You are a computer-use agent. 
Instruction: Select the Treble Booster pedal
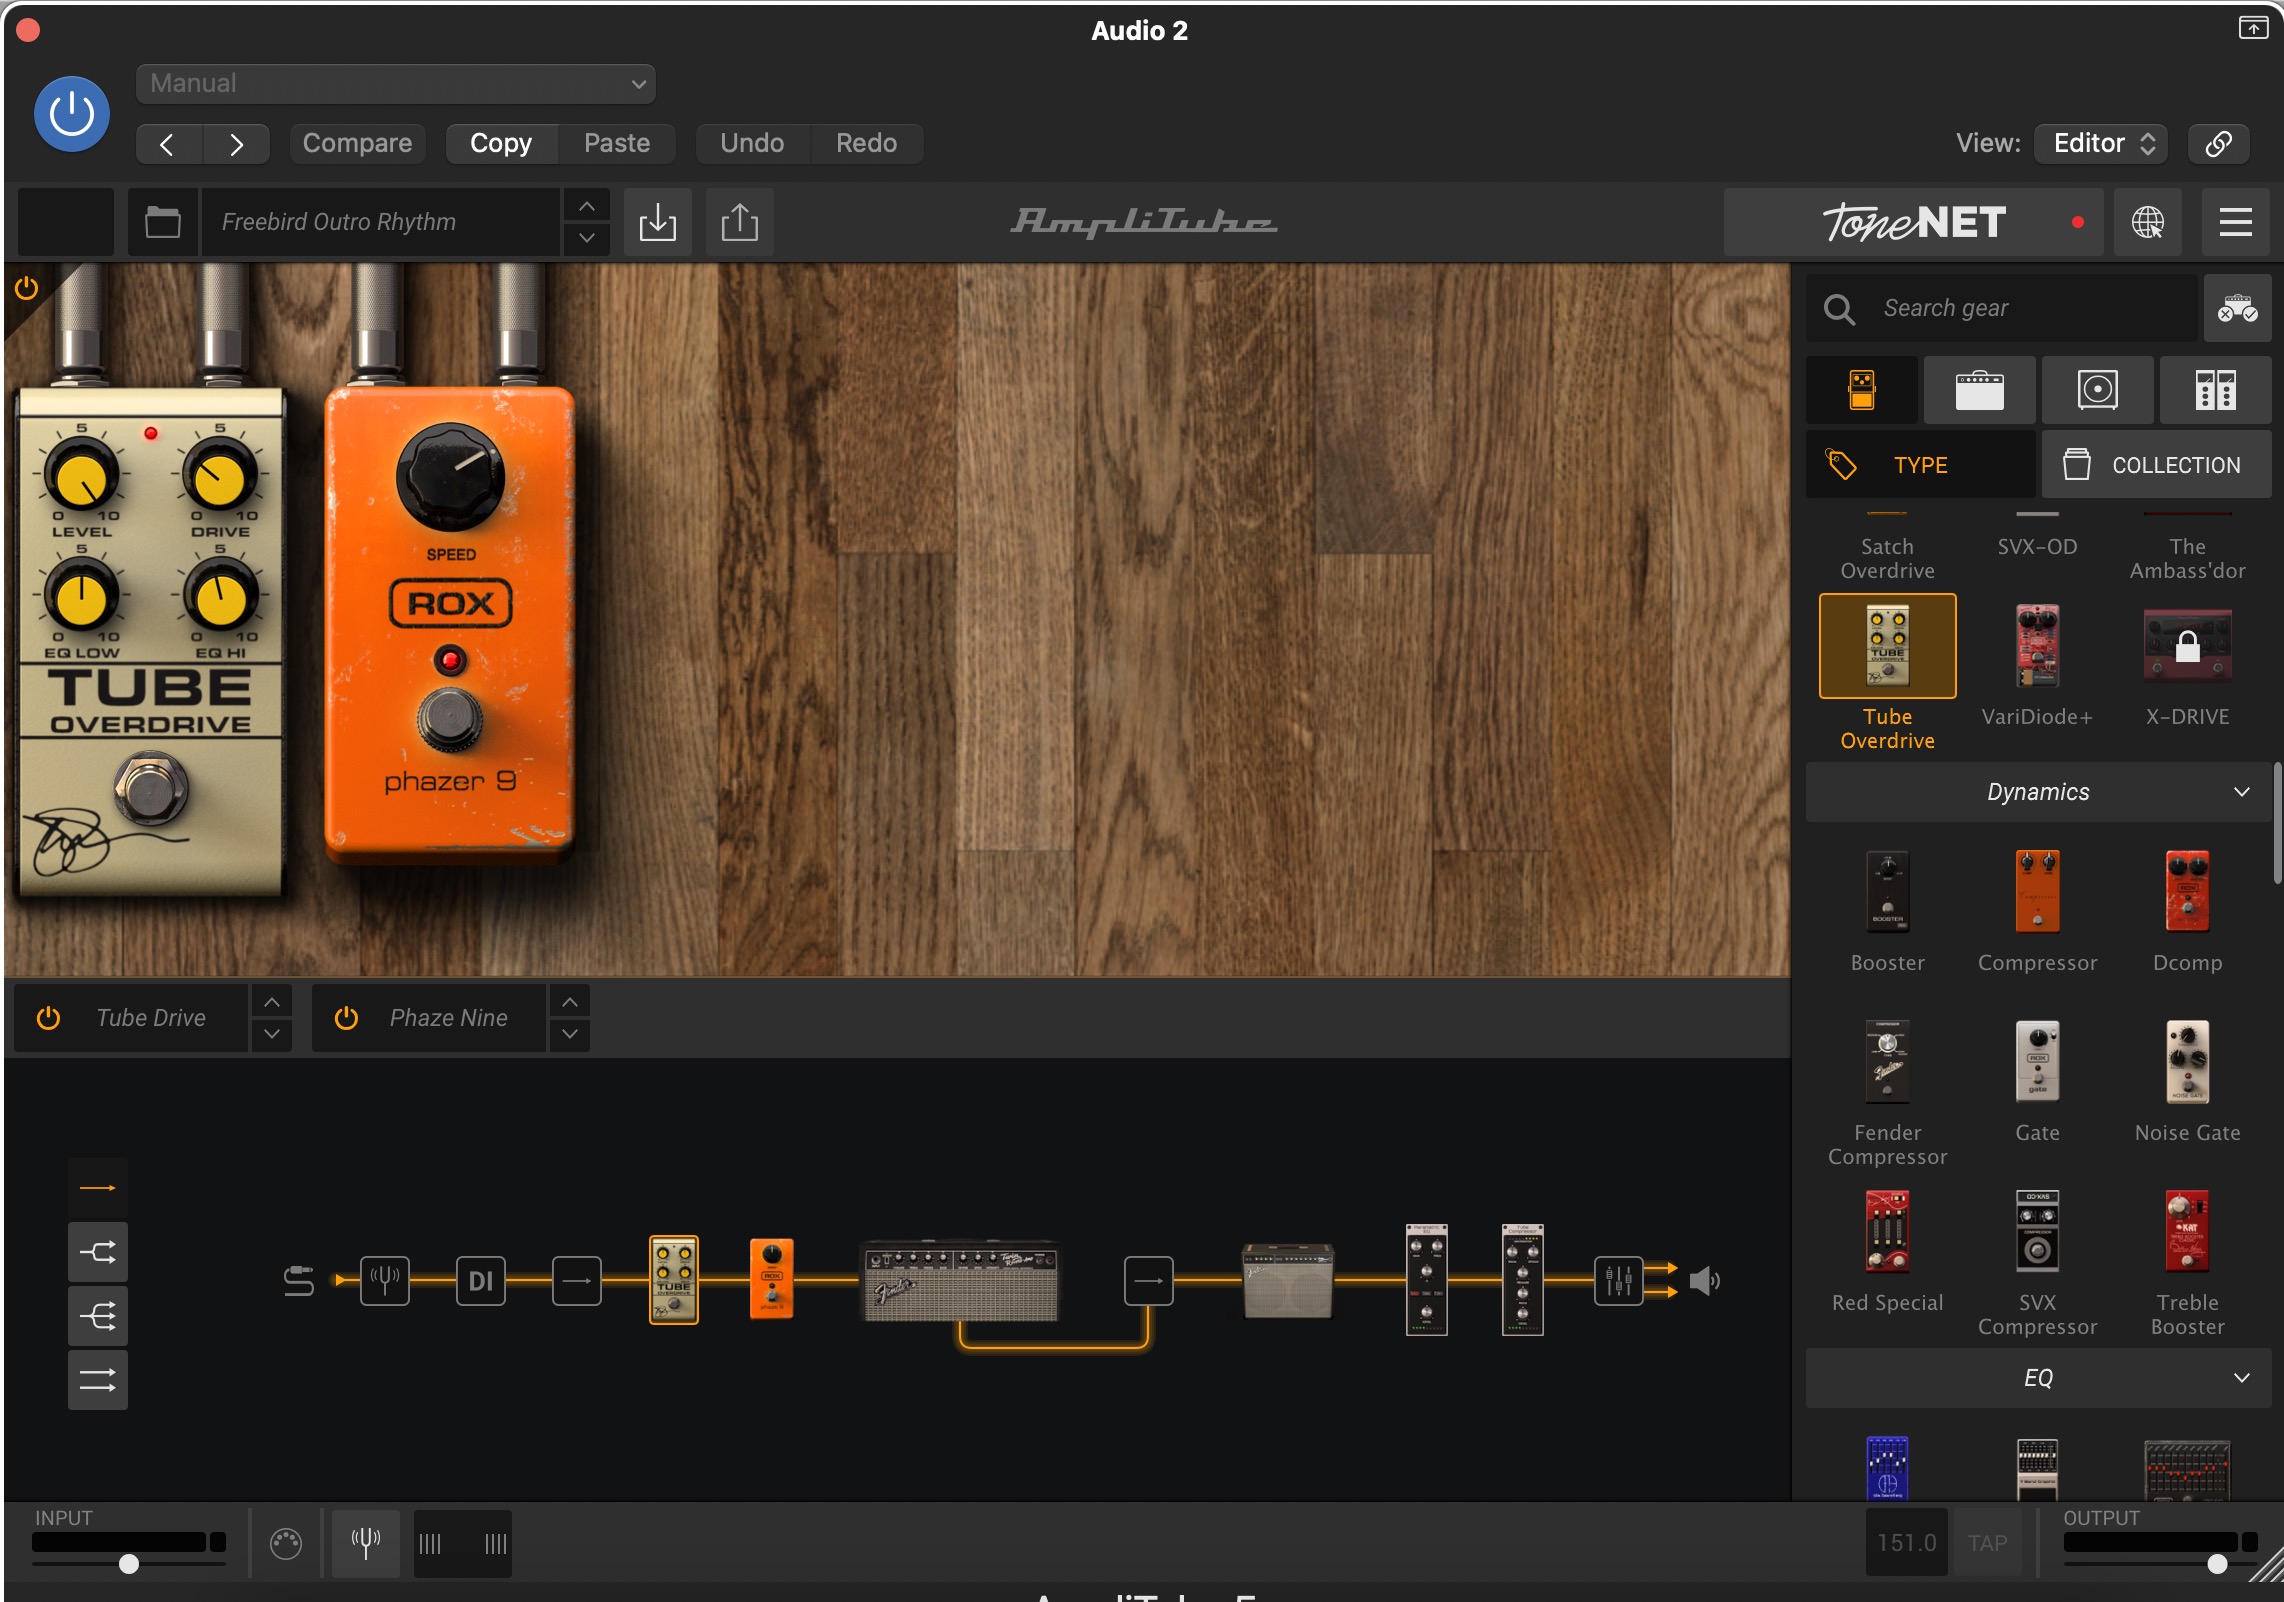(2188, 1232)
